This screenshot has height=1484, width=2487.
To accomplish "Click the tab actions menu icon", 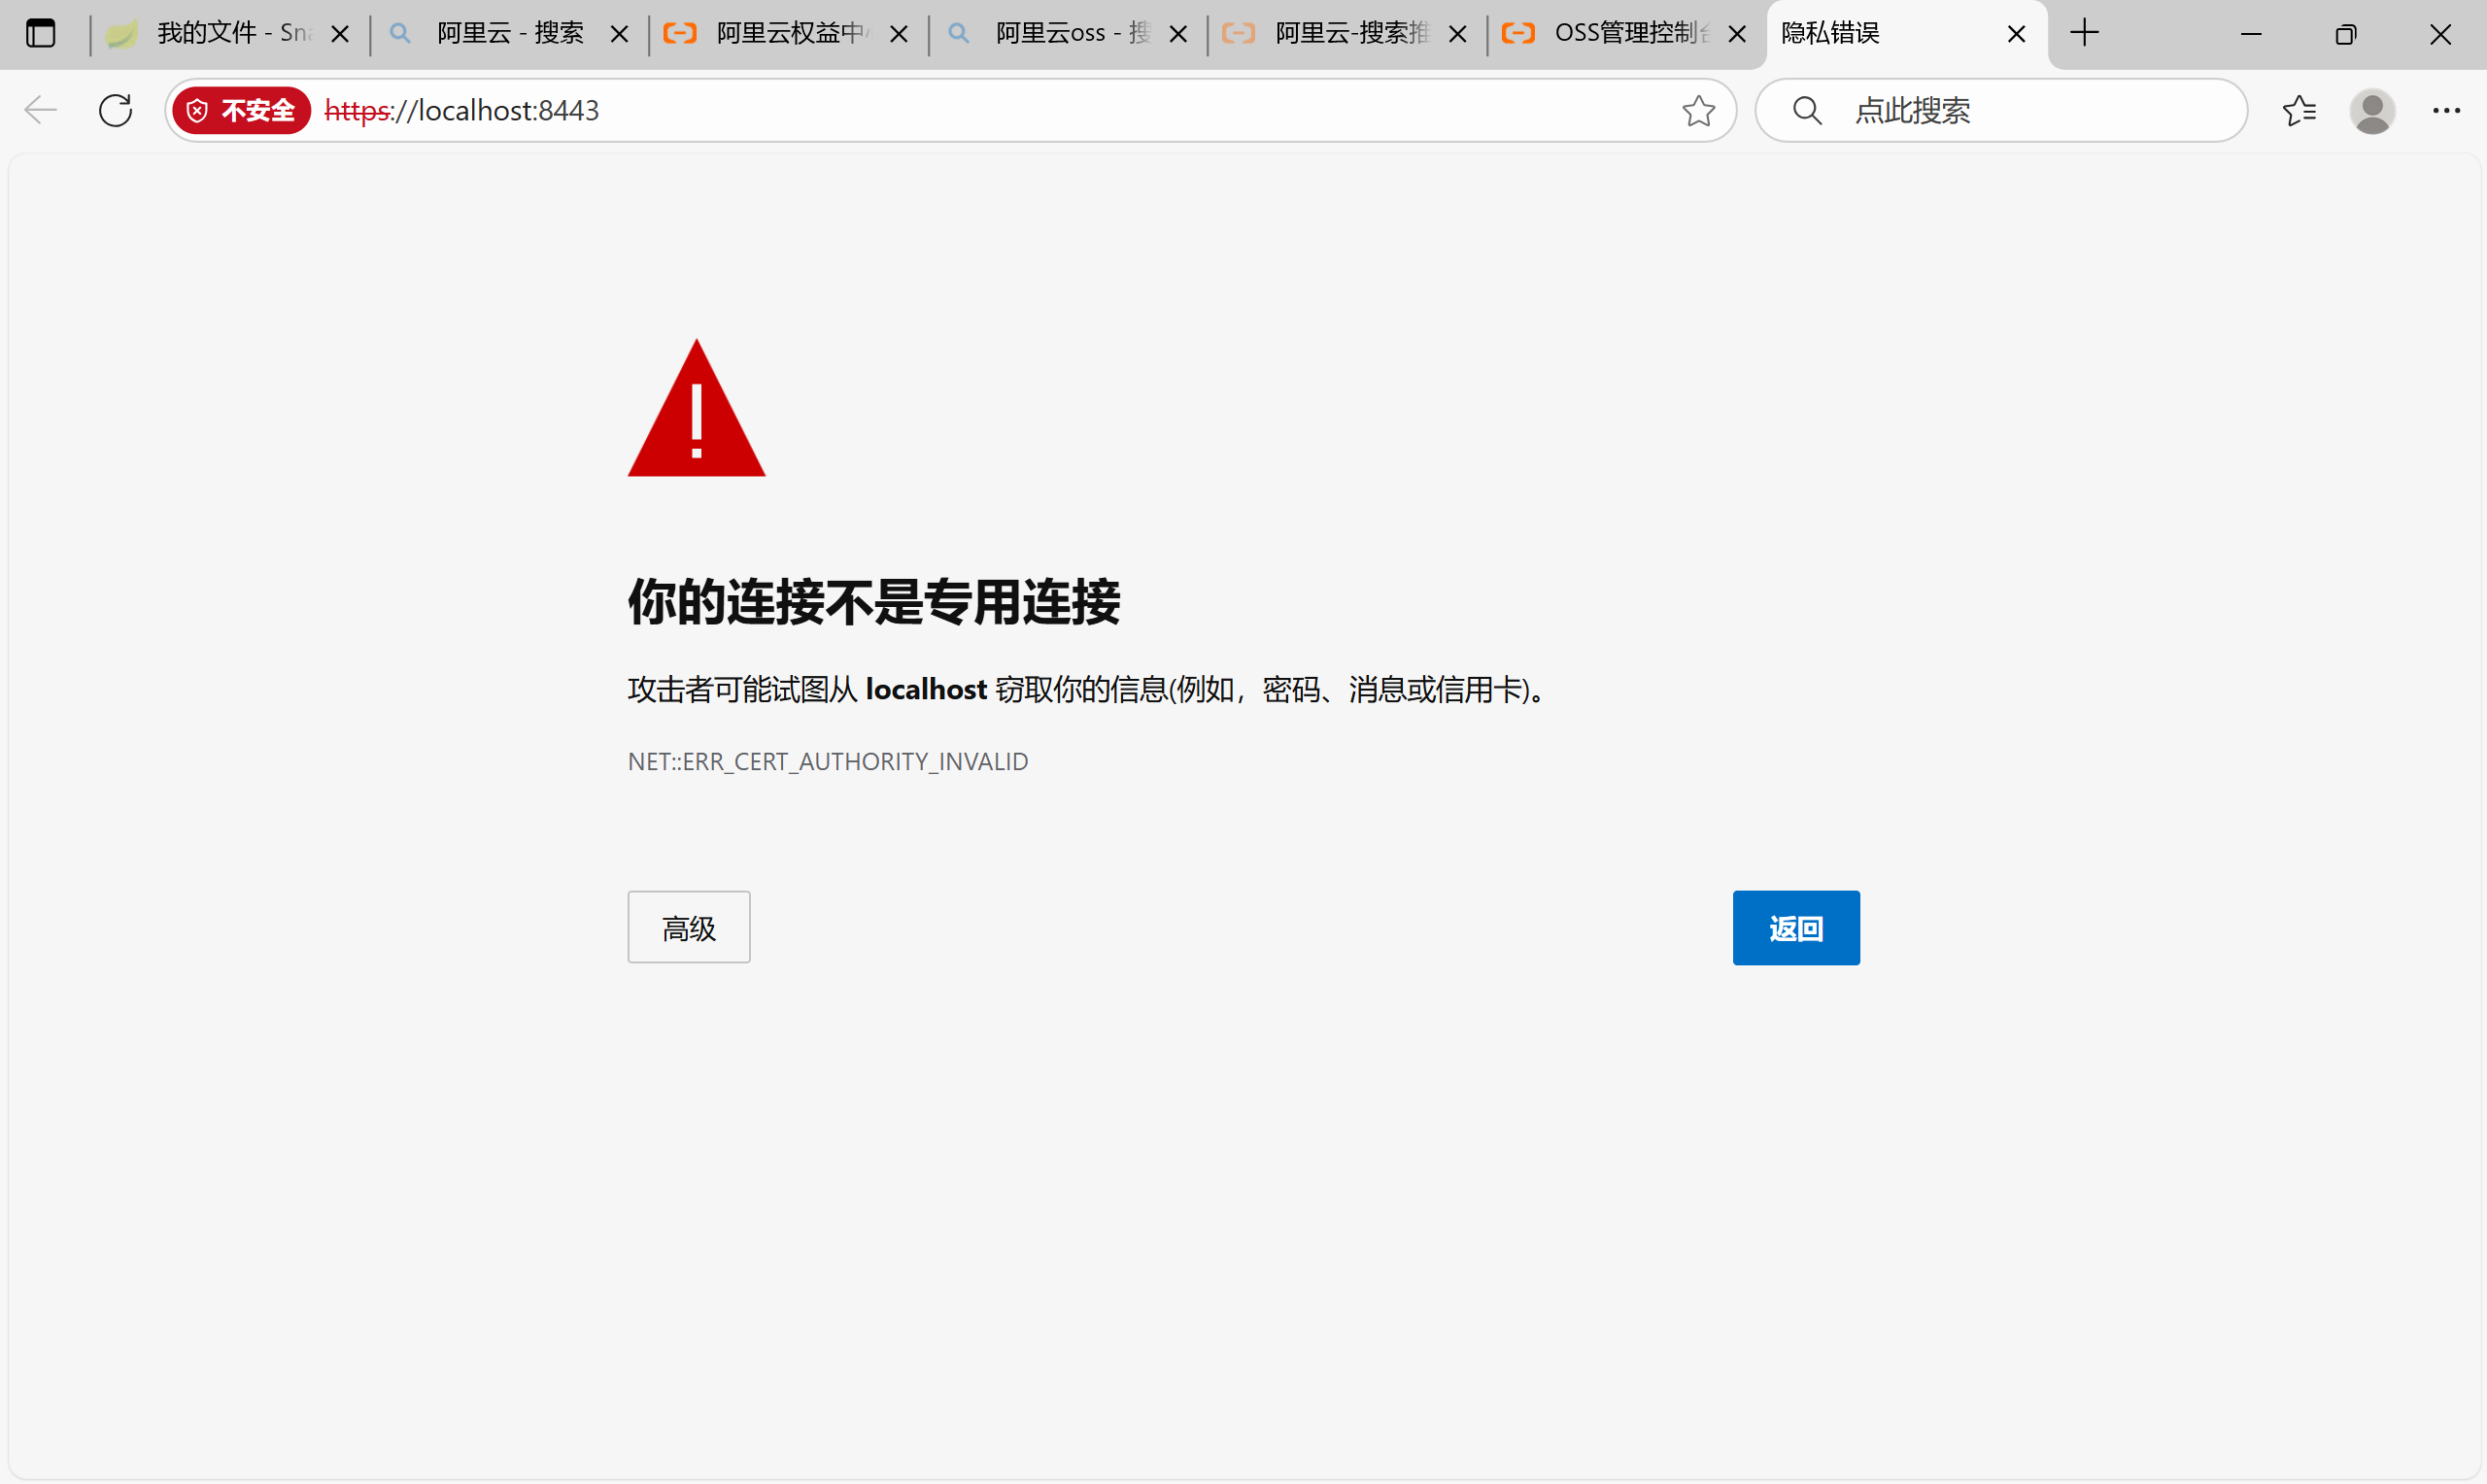I will [41, 34].
